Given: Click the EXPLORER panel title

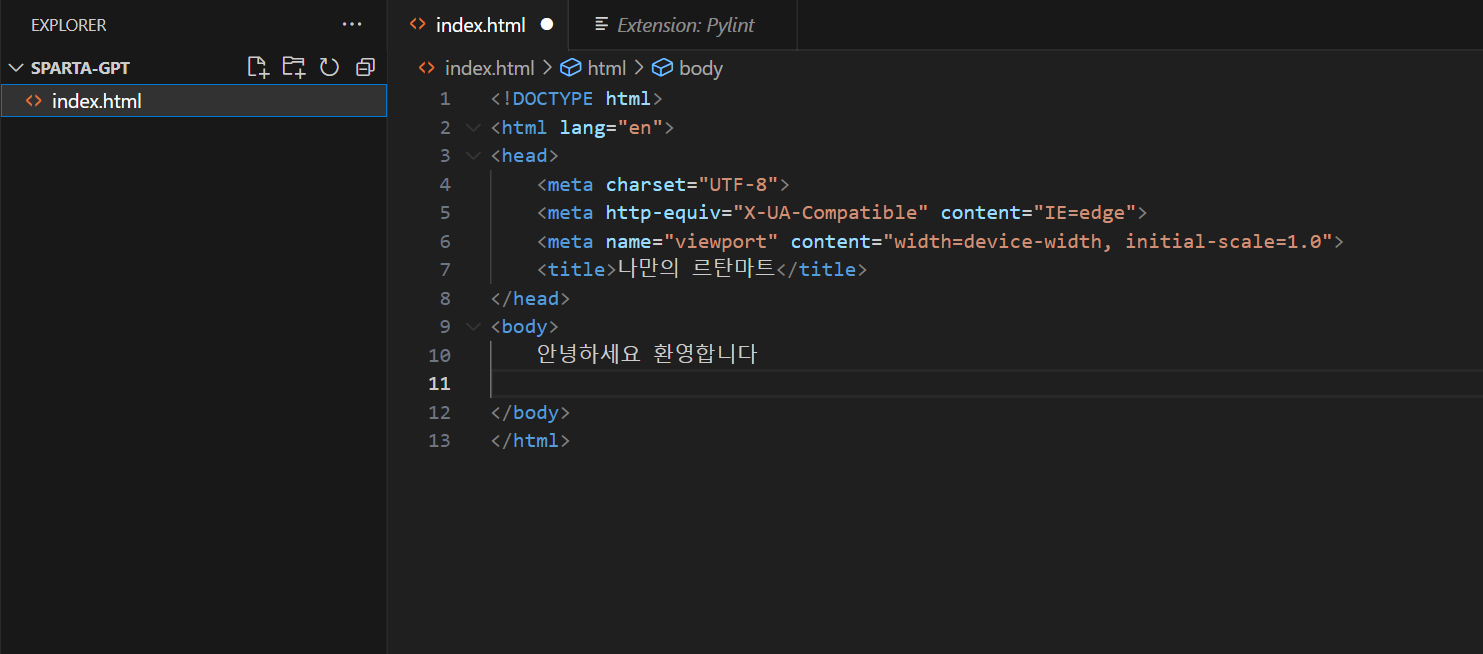Looking at the screenshot, I should 69,25.
